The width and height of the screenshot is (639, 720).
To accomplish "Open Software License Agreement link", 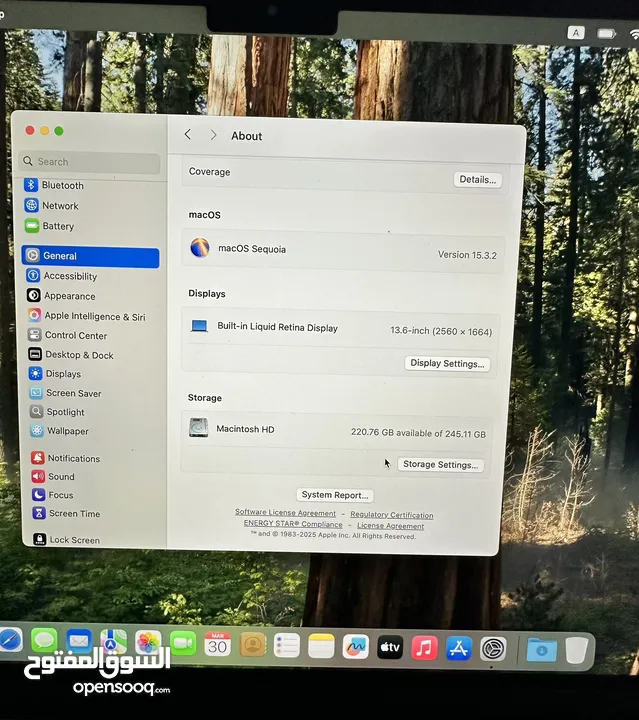I will pos(285,512).
